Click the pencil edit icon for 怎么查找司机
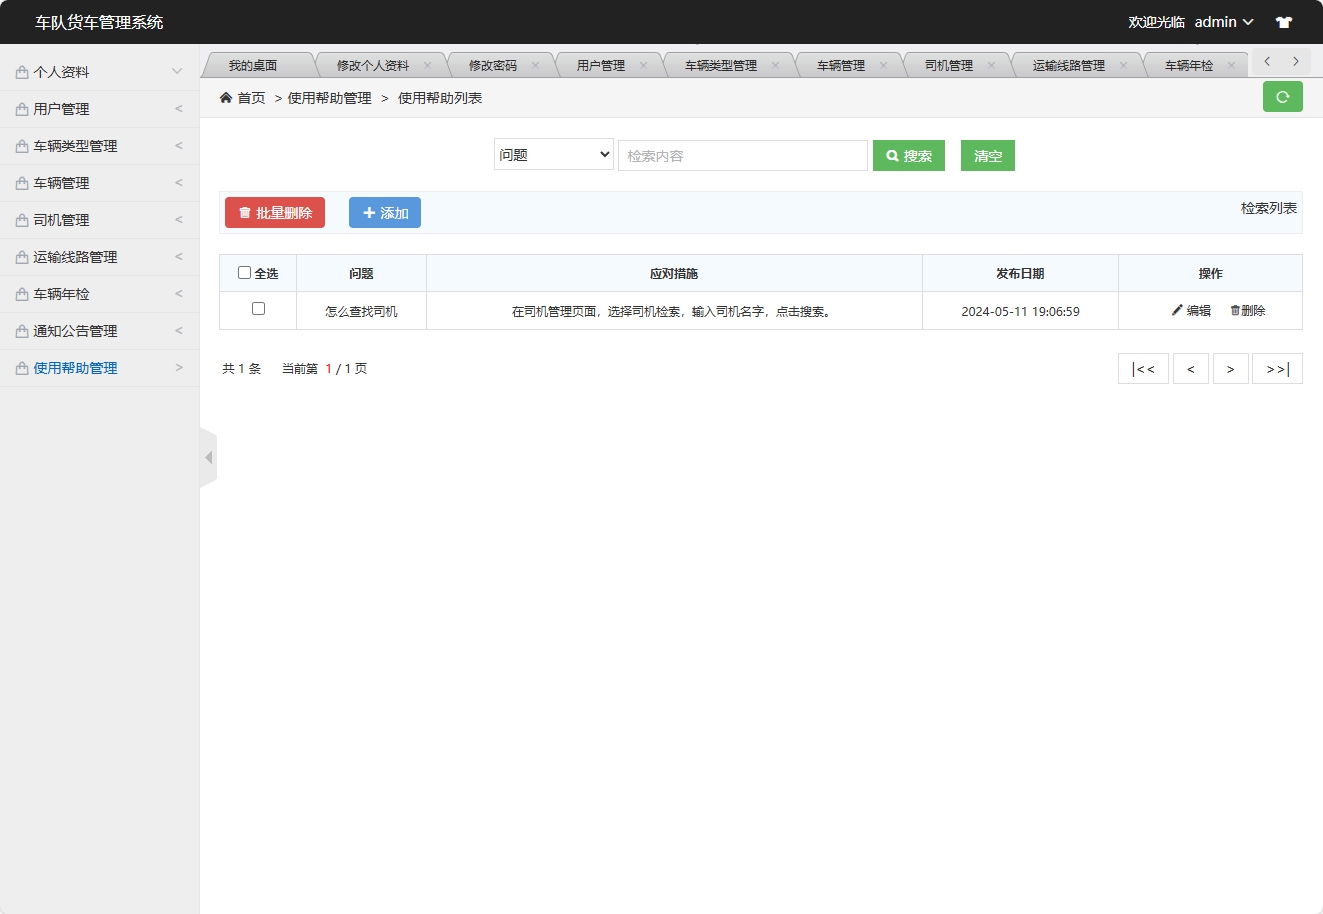Viewport: 1323px width, 914px height. (x=1178, y=310)
